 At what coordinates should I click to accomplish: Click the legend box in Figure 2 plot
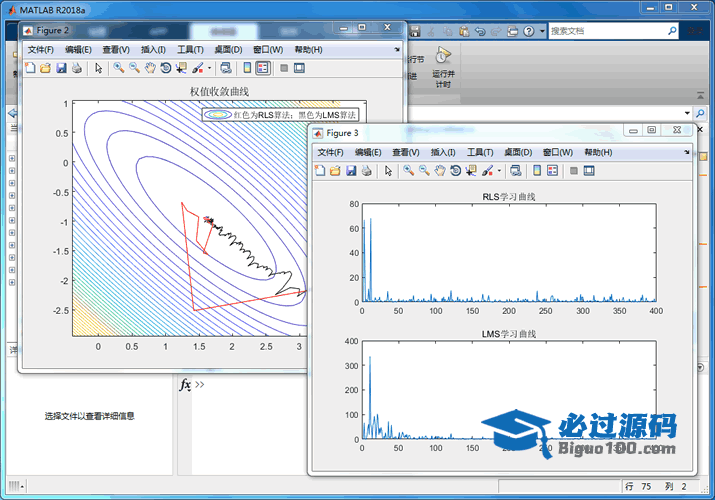[280, 115]
